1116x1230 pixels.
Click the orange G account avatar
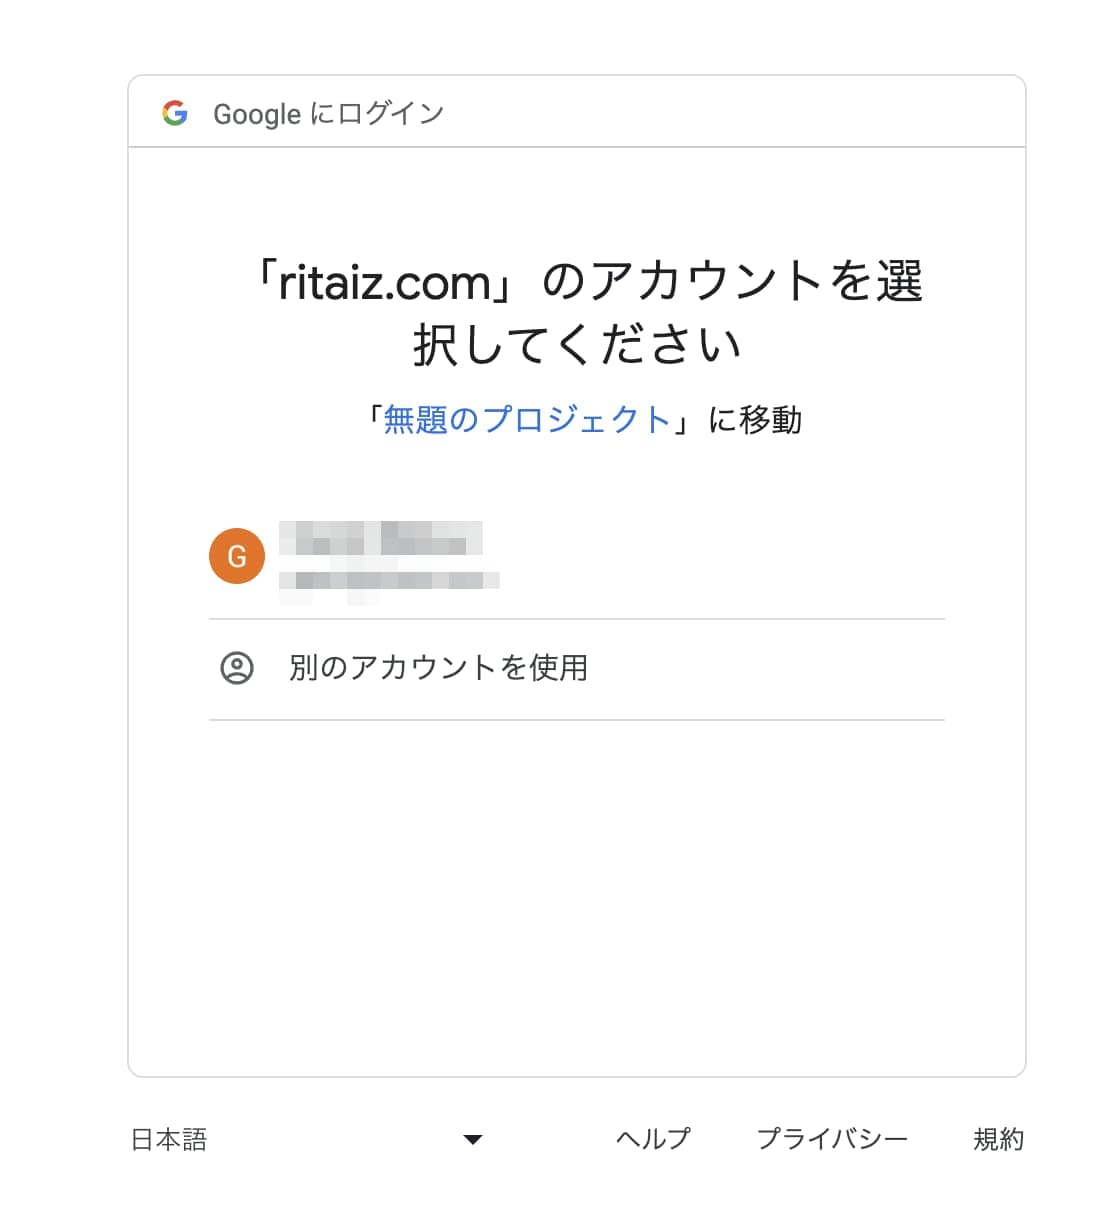[x=237, y=556]
